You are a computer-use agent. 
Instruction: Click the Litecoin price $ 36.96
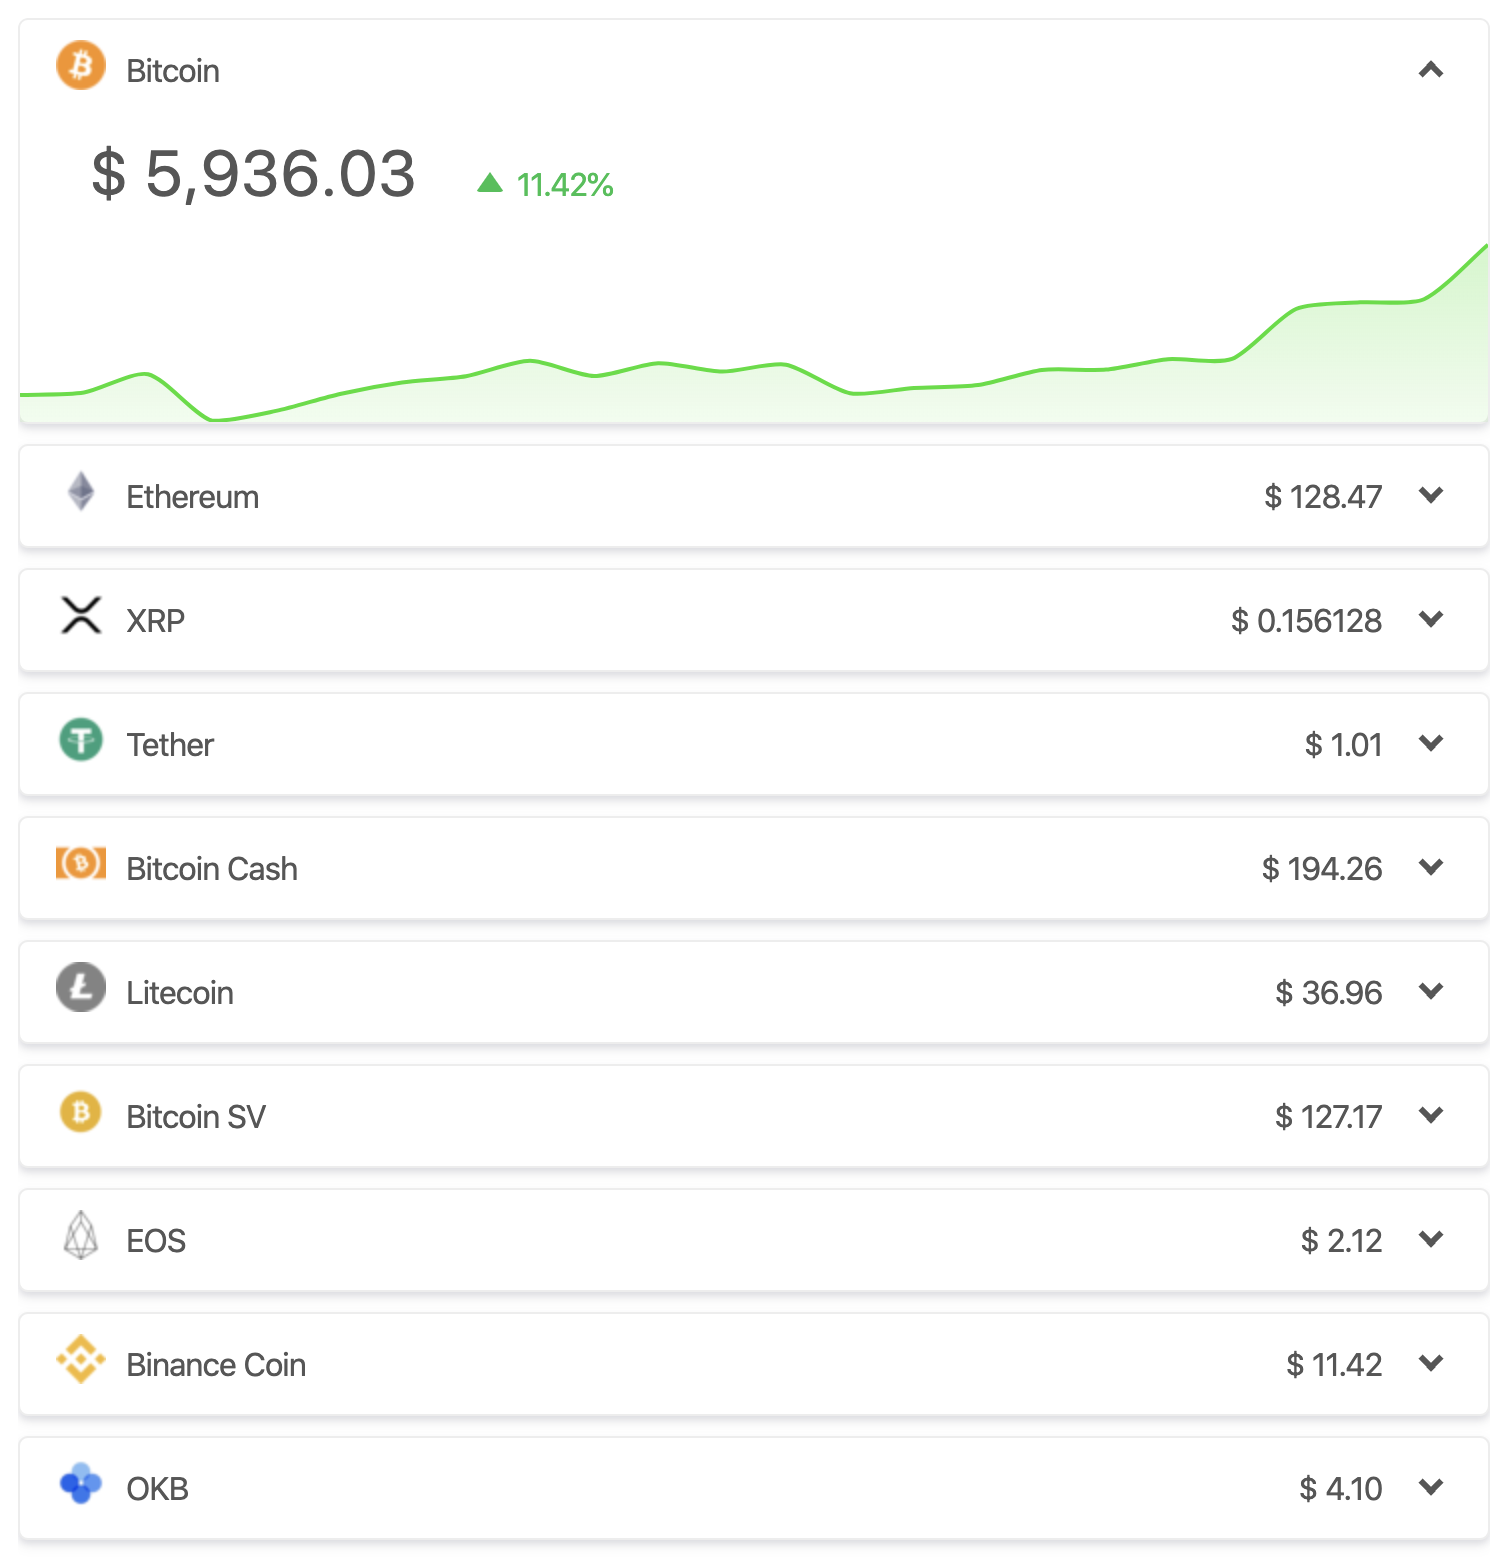(x=1328, y=993)
